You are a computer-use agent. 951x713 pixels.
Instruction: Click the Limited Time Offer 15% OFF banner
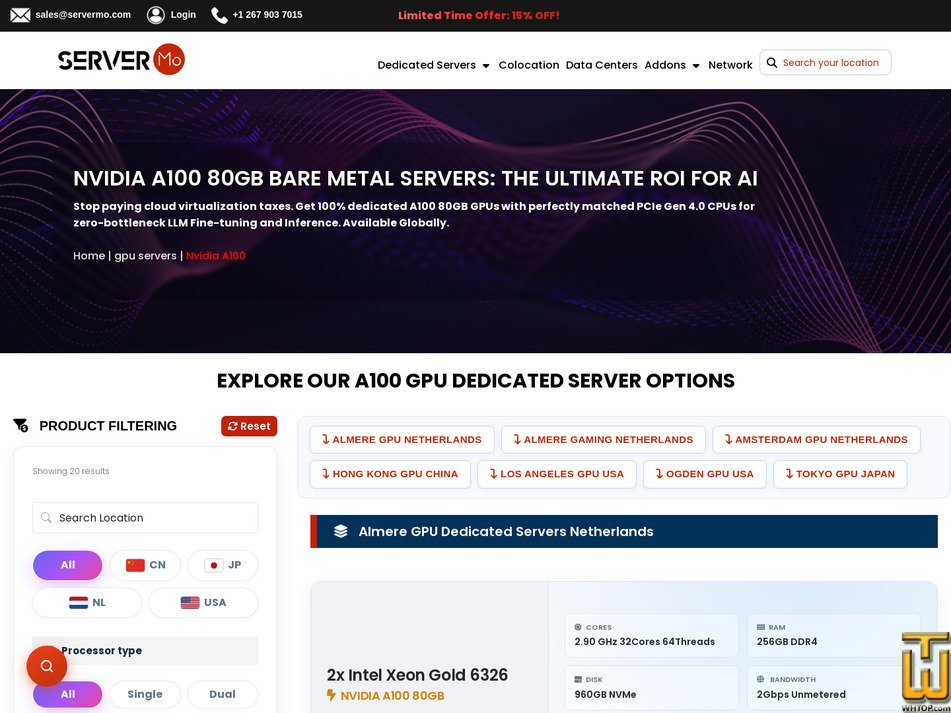479,16
